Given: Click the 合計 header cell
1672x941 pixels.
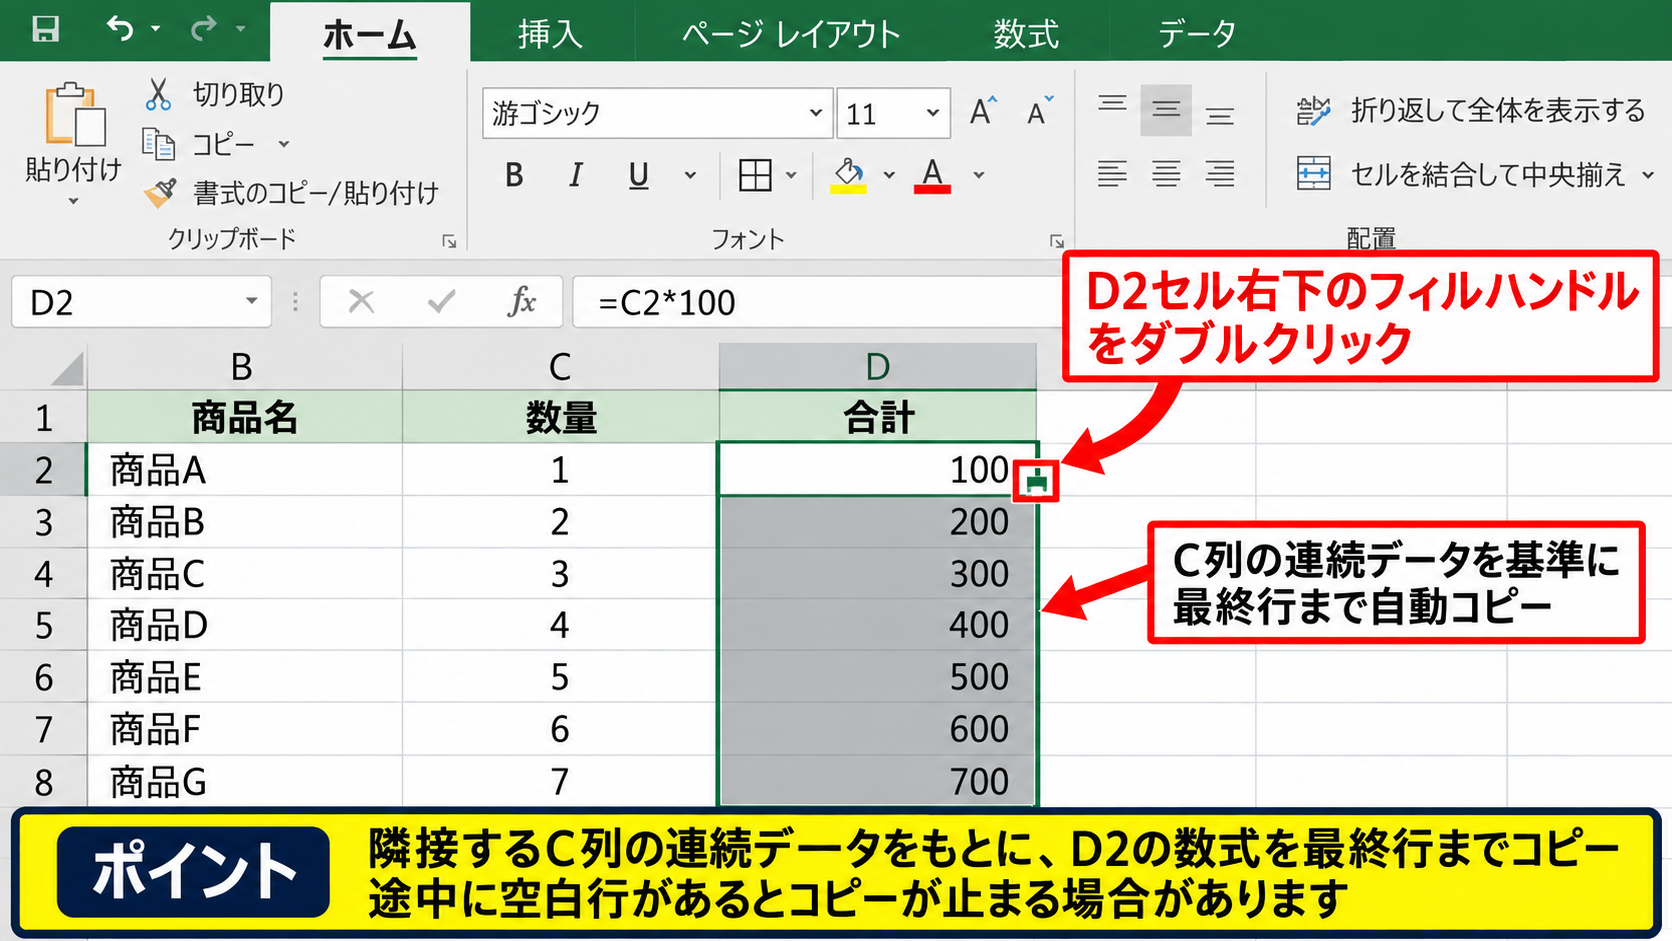Looking at the screenshot, I should tap(877, 417).
